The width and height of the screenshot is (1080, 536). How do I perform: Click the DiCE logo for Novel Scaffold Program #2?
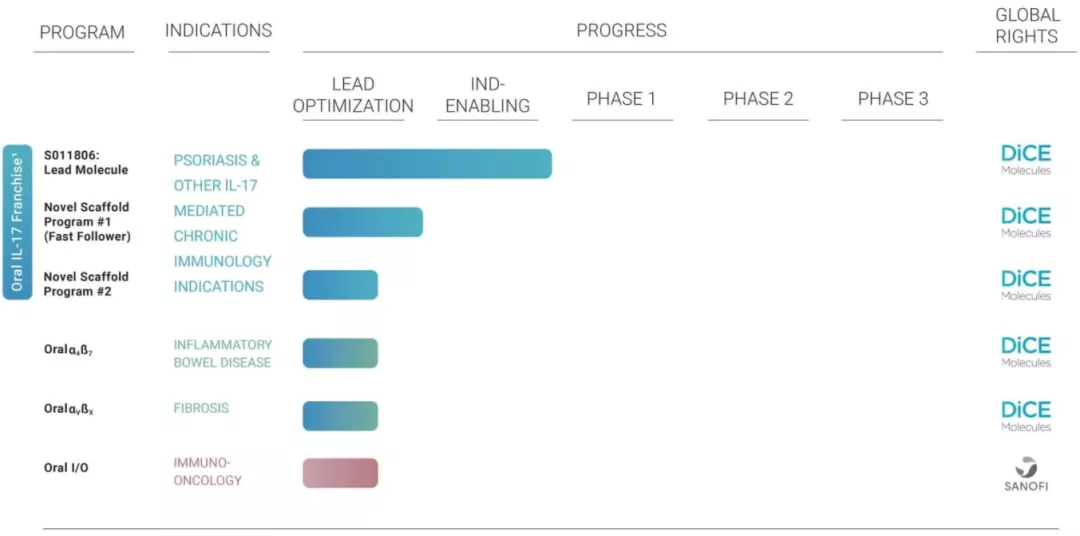point(1026,285)
